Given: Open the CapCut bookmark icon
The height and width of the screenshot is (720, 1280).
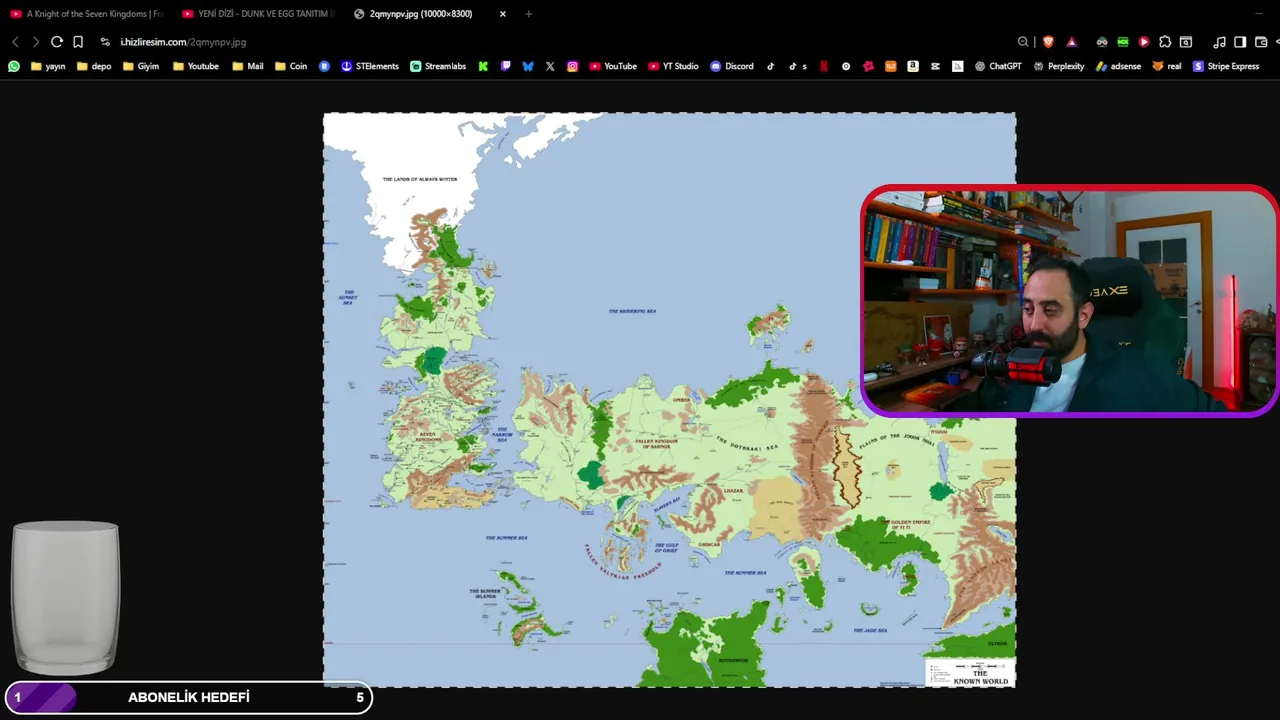Looking at the screenshot, I should point(935,66).
